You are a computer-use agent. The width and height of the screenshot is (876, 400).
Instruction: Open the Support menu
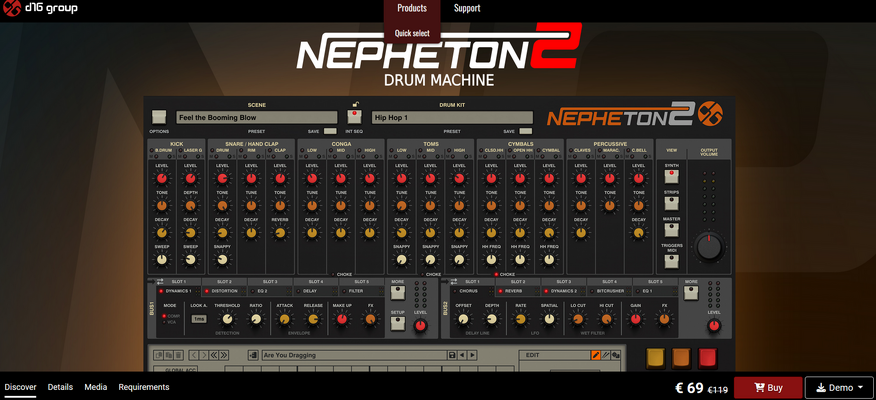coord(467,8)
